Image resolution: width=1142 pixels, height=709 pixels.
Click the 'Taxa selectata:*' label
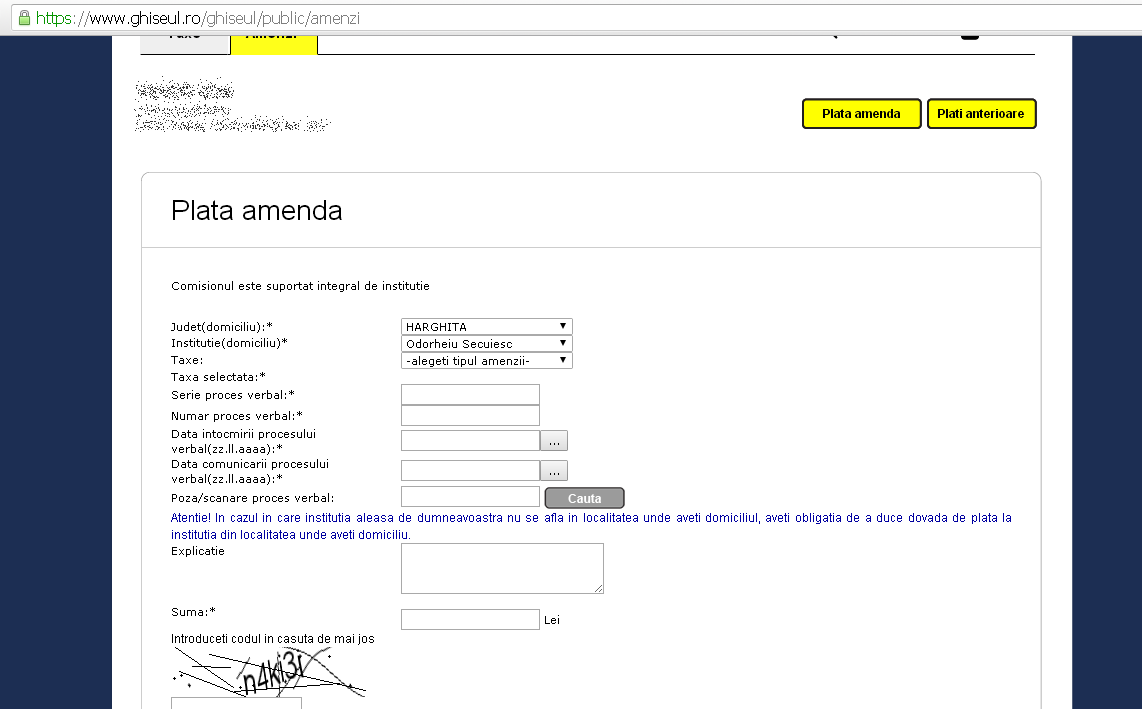(x=218, y=377)
